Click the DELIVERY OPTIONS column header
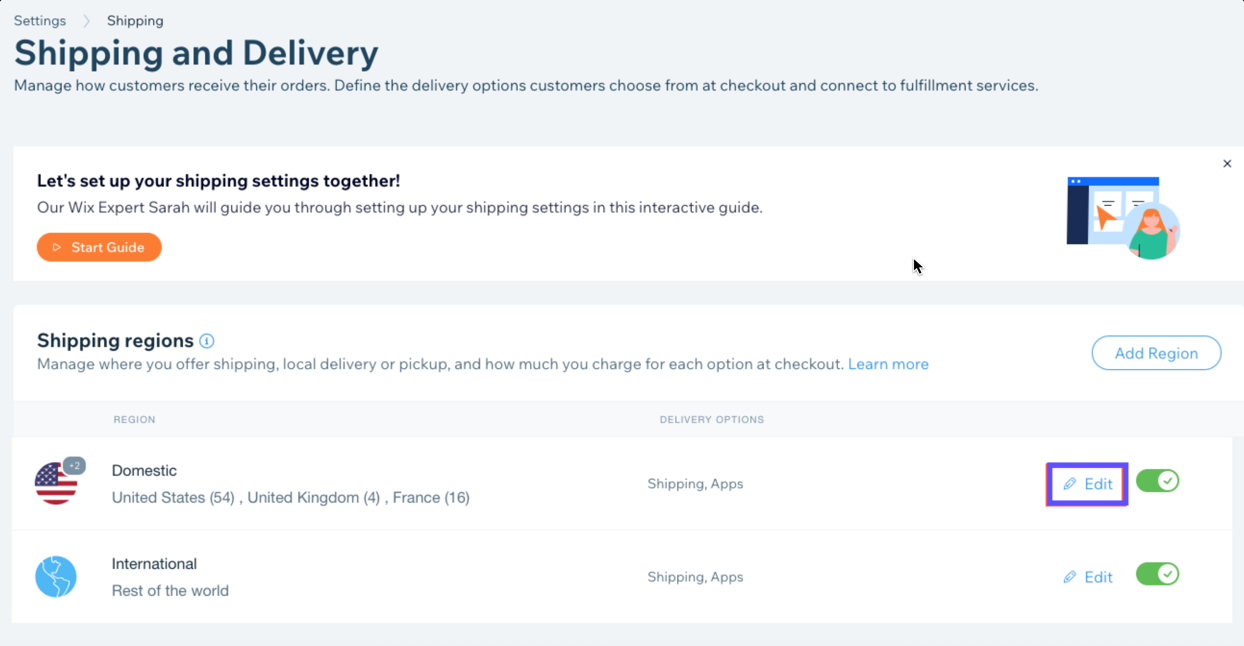1244x646 pixels. [x=711, y=419]
